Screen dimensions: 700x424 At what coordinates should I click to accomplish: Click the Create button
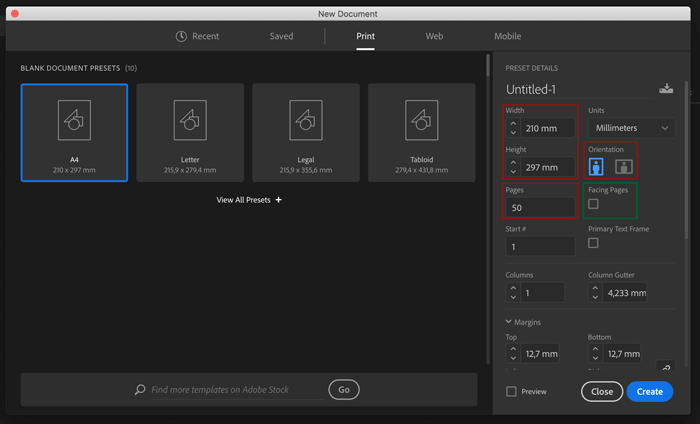point(650,391)
